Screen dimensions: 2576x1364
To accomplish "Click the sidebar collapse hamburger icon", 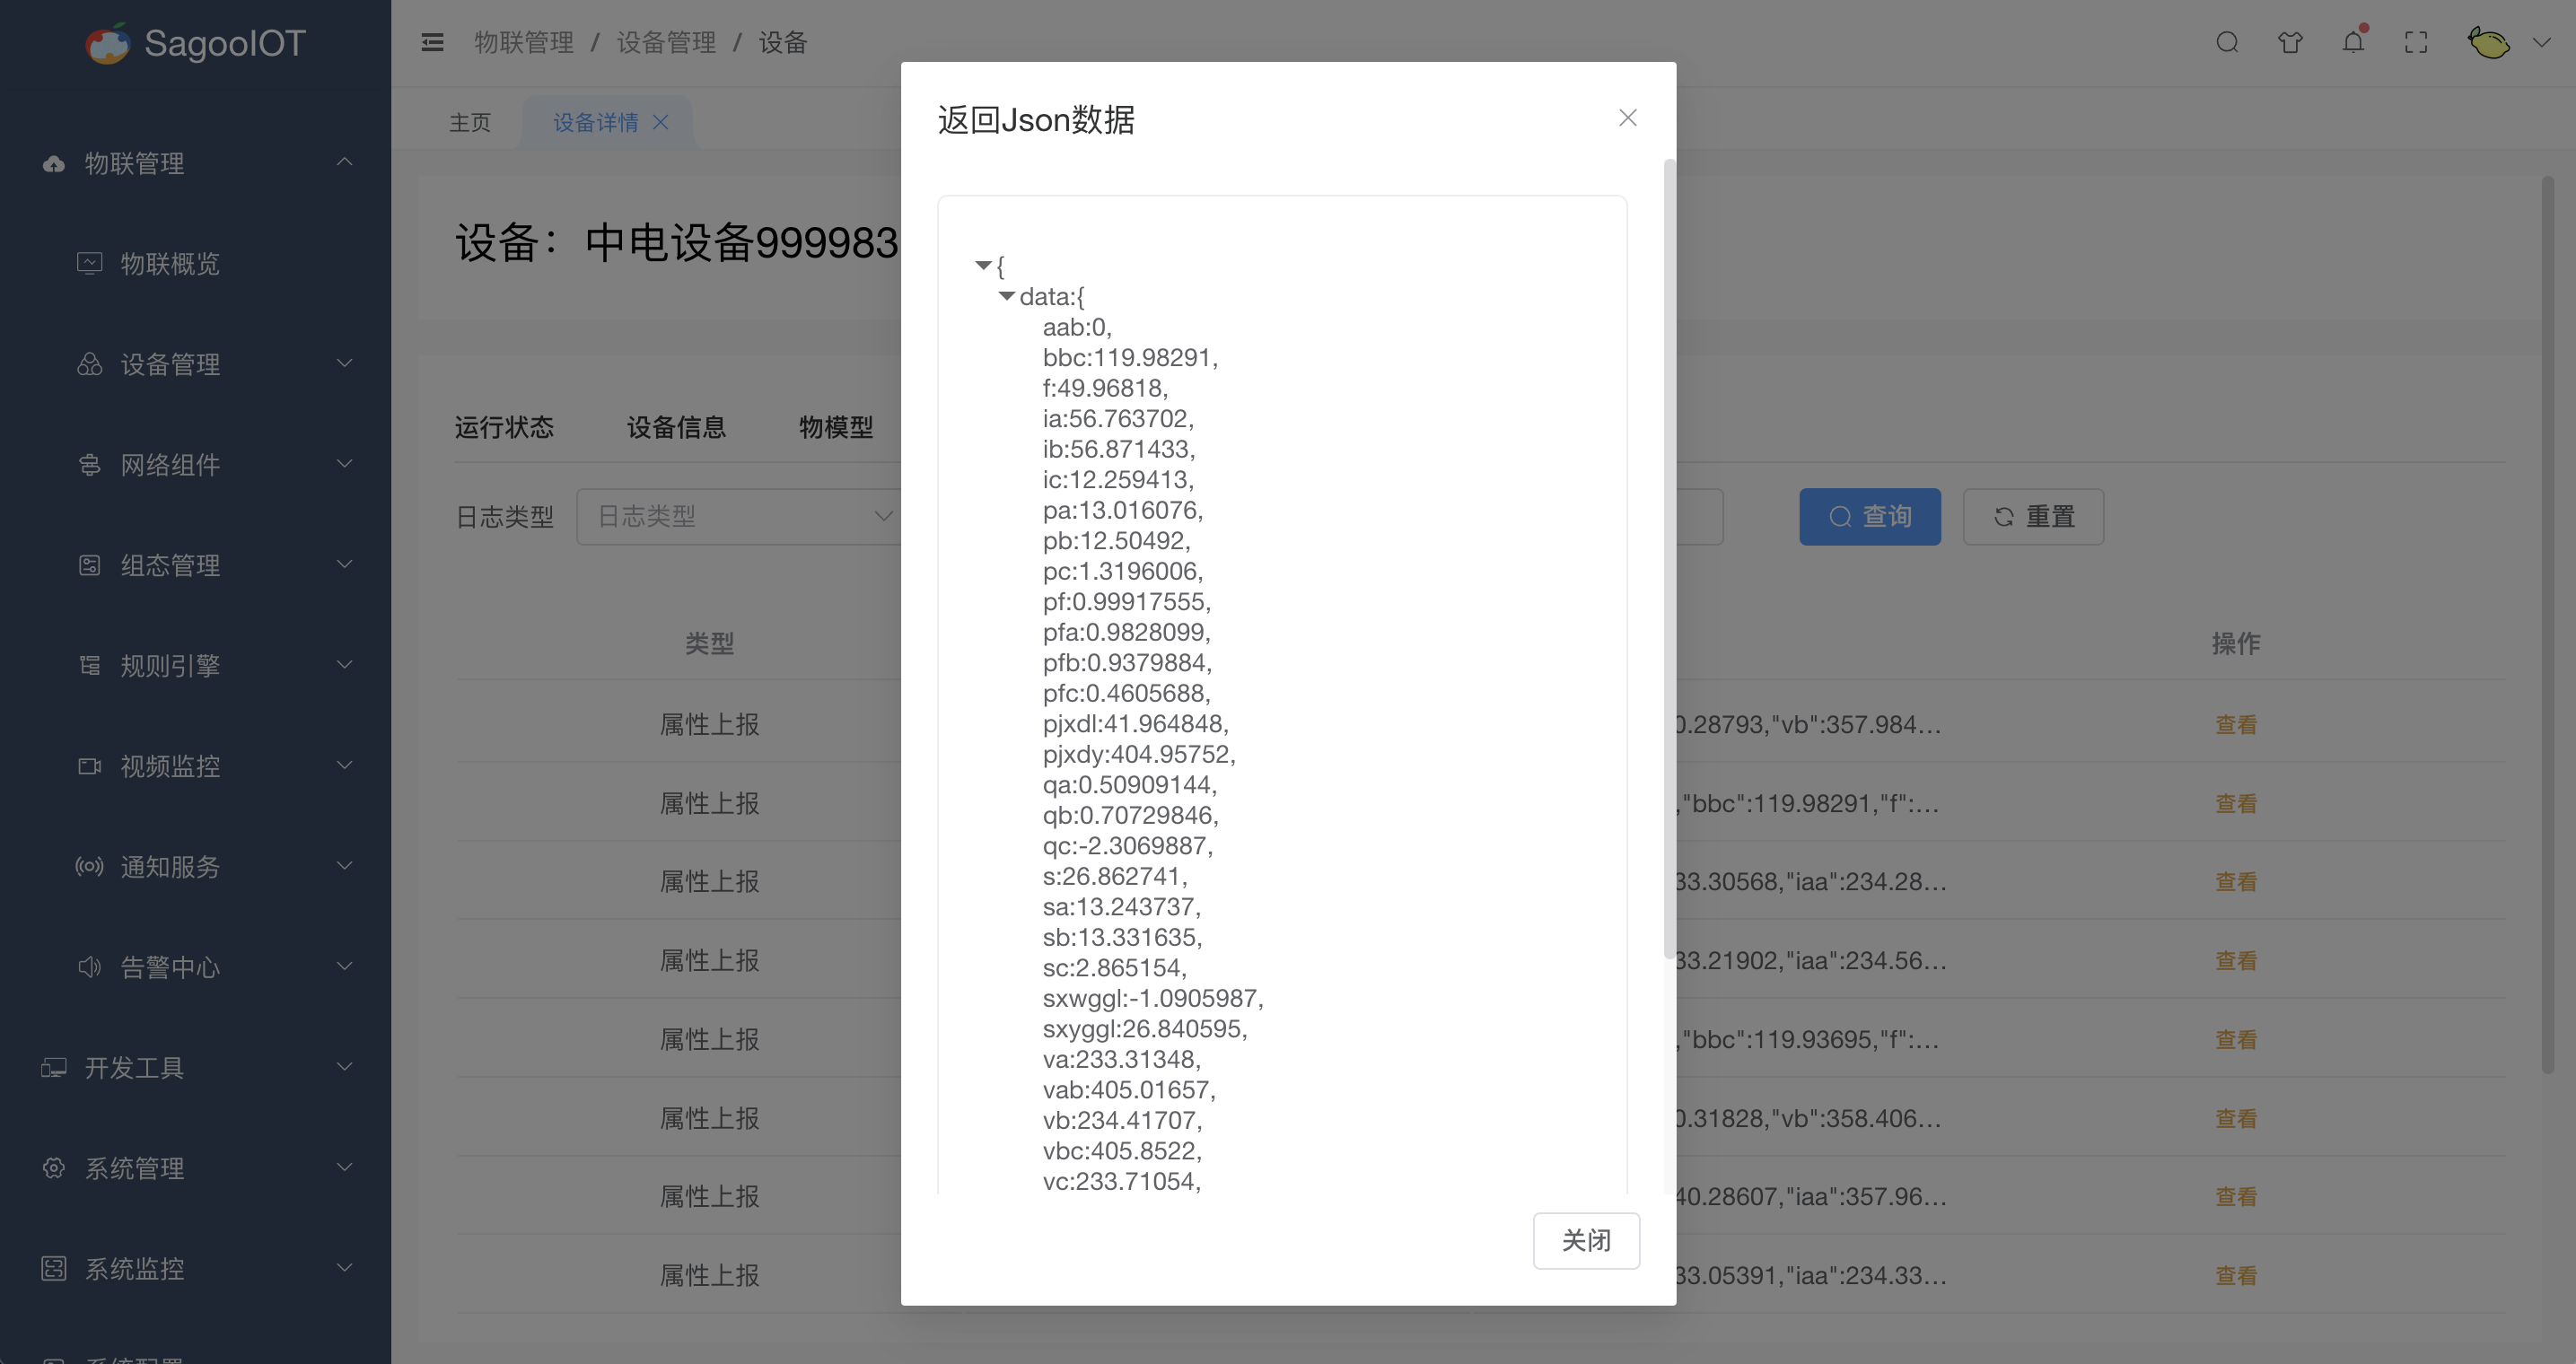I will tap(432, 42).
